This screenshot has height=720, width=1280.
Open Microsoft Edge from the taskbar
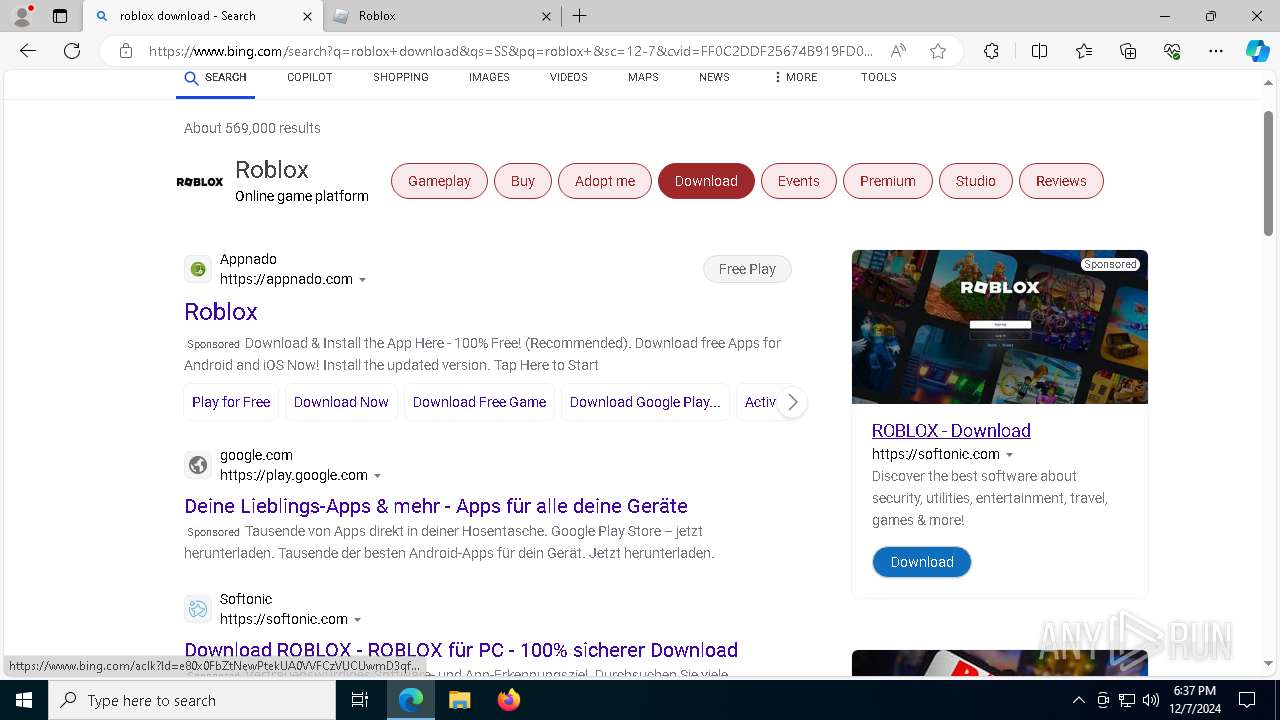411,700
